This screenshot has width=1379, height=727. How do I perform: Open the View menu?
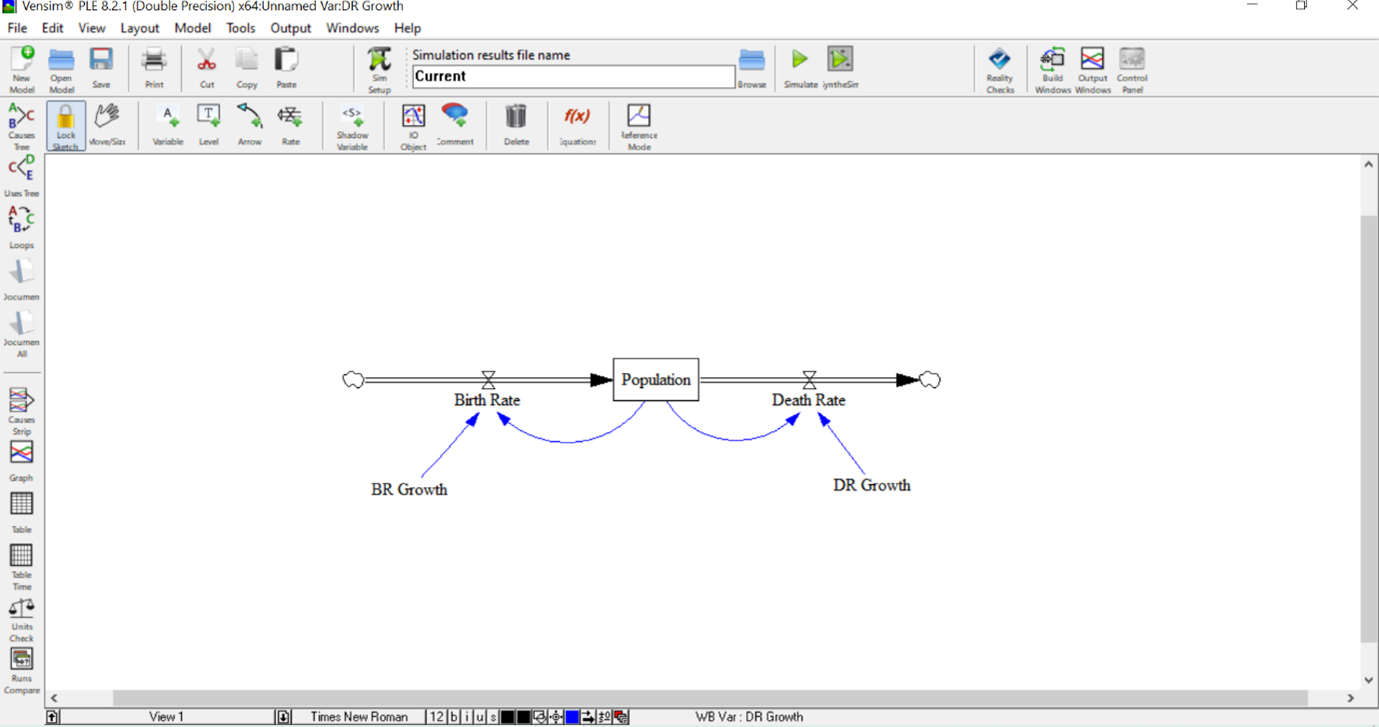click(x=91, y=28)
